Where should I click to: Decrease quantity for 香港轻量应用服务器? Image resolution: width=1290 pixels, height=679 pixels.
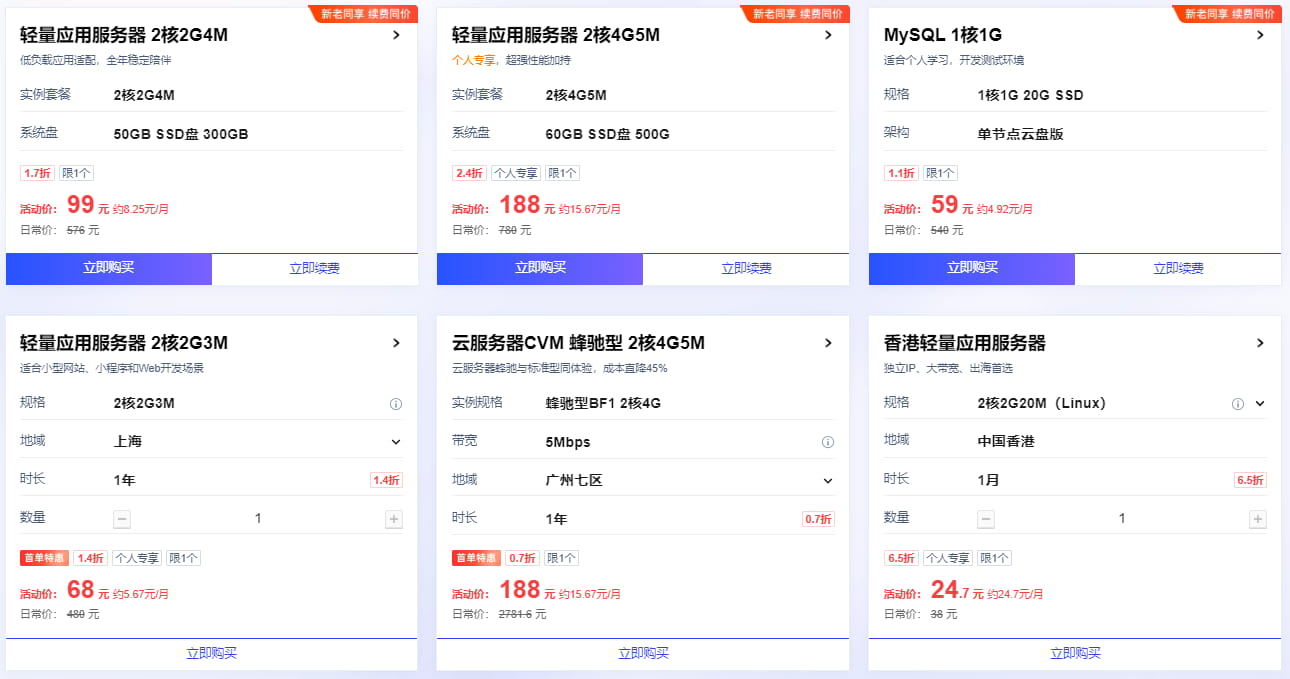tap(986, 519)
